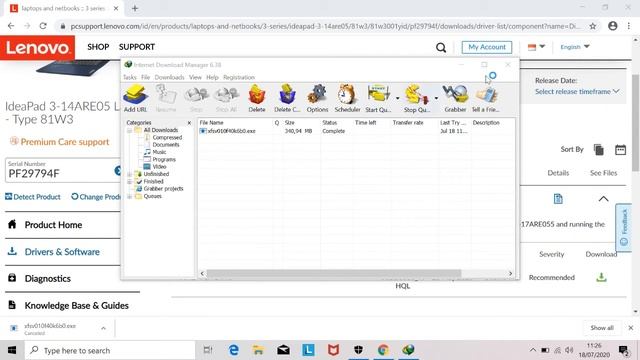Image resolution: width=640 pixels, height=360 pixels.
Task: Click the SUPPORT navigation link
Action: tap(137, 47)
